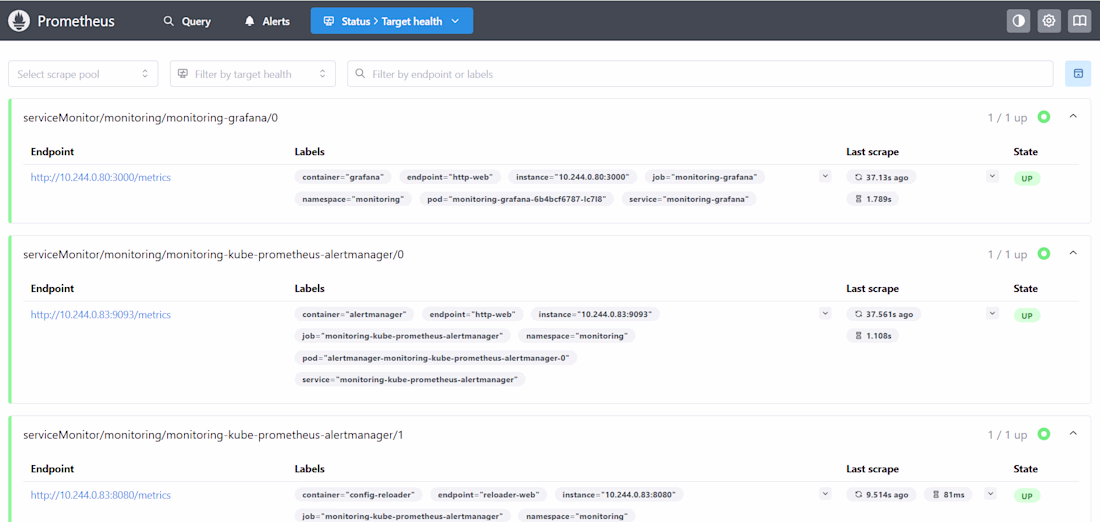Click the collapse all pools icon button

[1078, 74]
